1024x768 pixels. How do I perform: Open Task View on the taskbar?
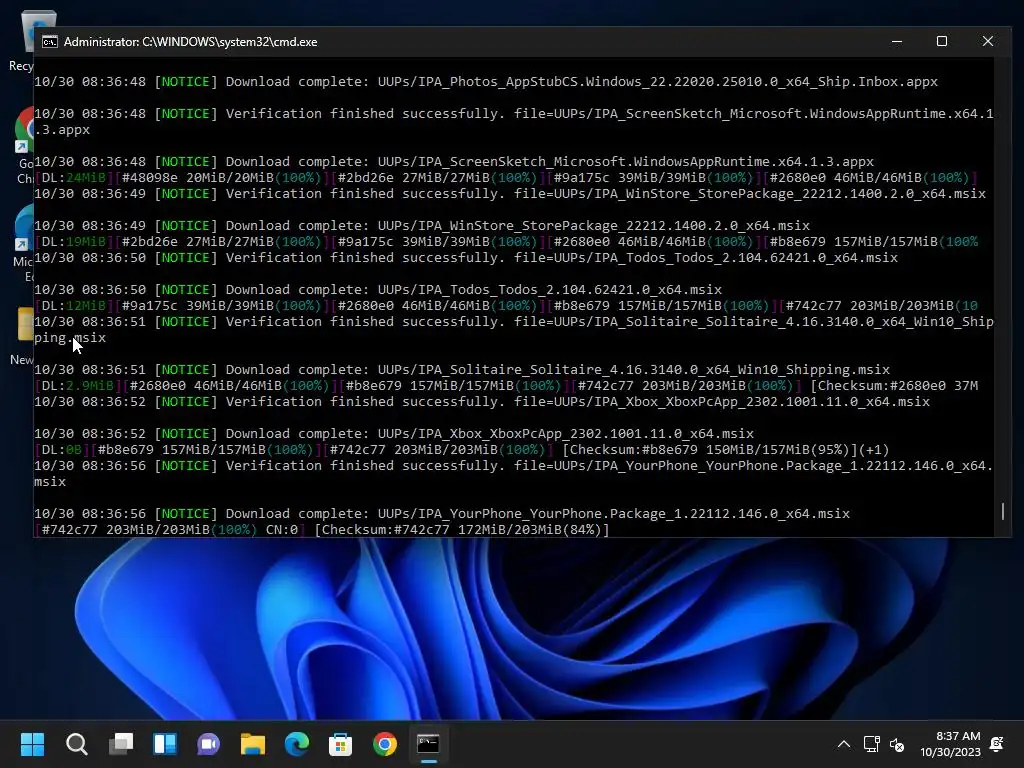(x=121, y=744)
